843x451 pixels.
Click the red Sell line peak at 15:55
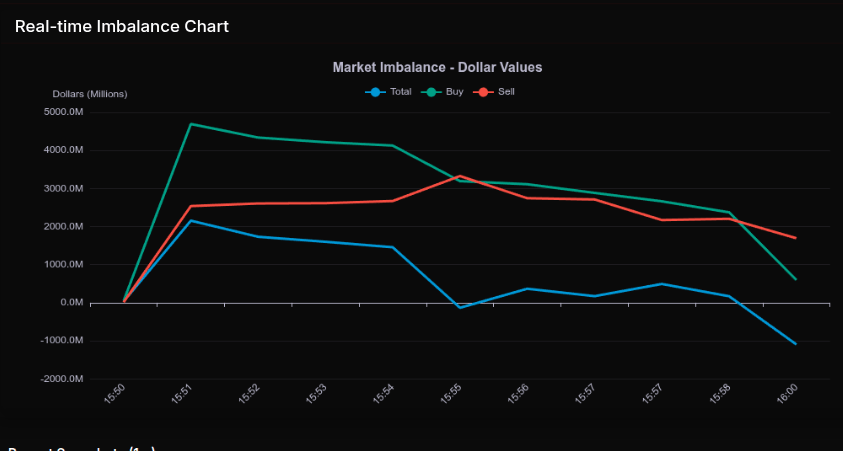pyautogui.click(x=460, y=176)
